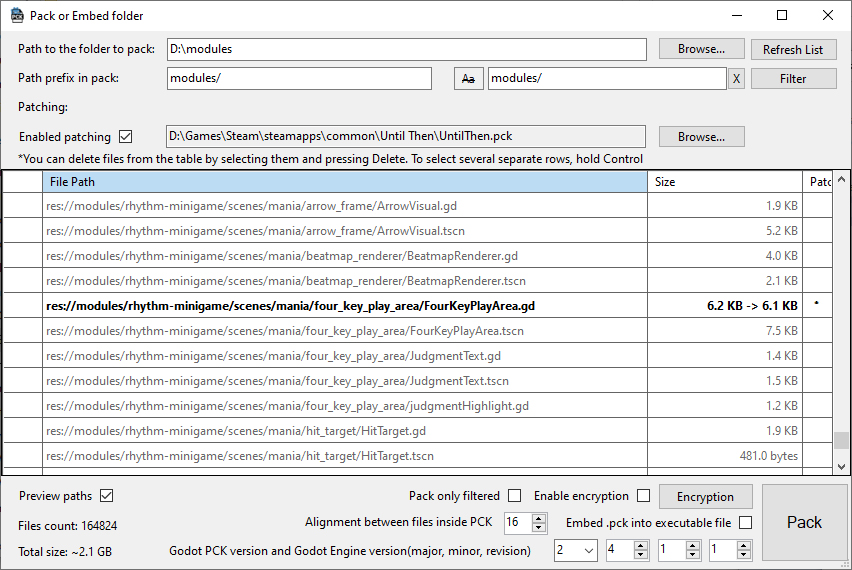Click the 6.2 KB -> 6.1 KB size cell
Viewport: 852px width, 570px height.
point(725,306)
